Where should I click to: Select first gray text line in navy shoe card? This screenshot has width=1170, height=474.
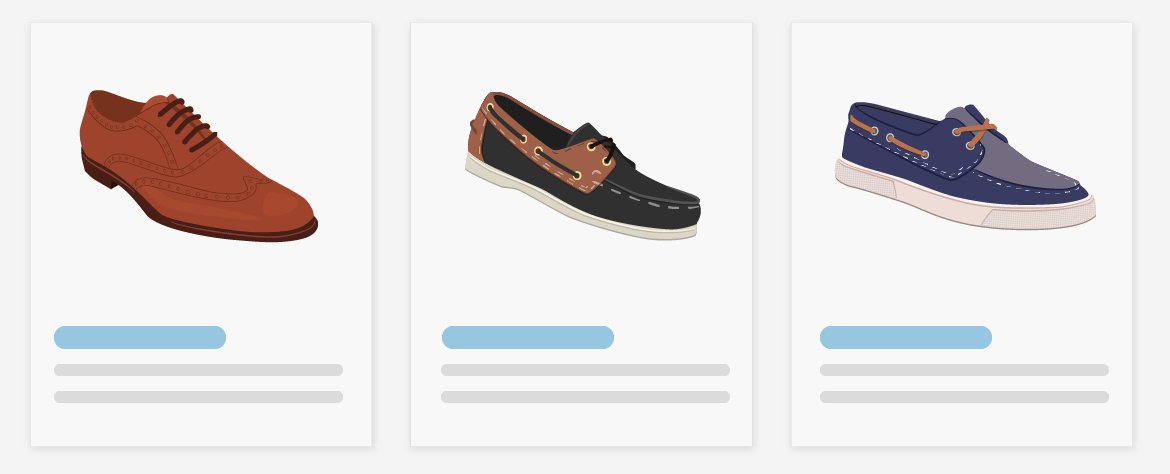point(964,370)
